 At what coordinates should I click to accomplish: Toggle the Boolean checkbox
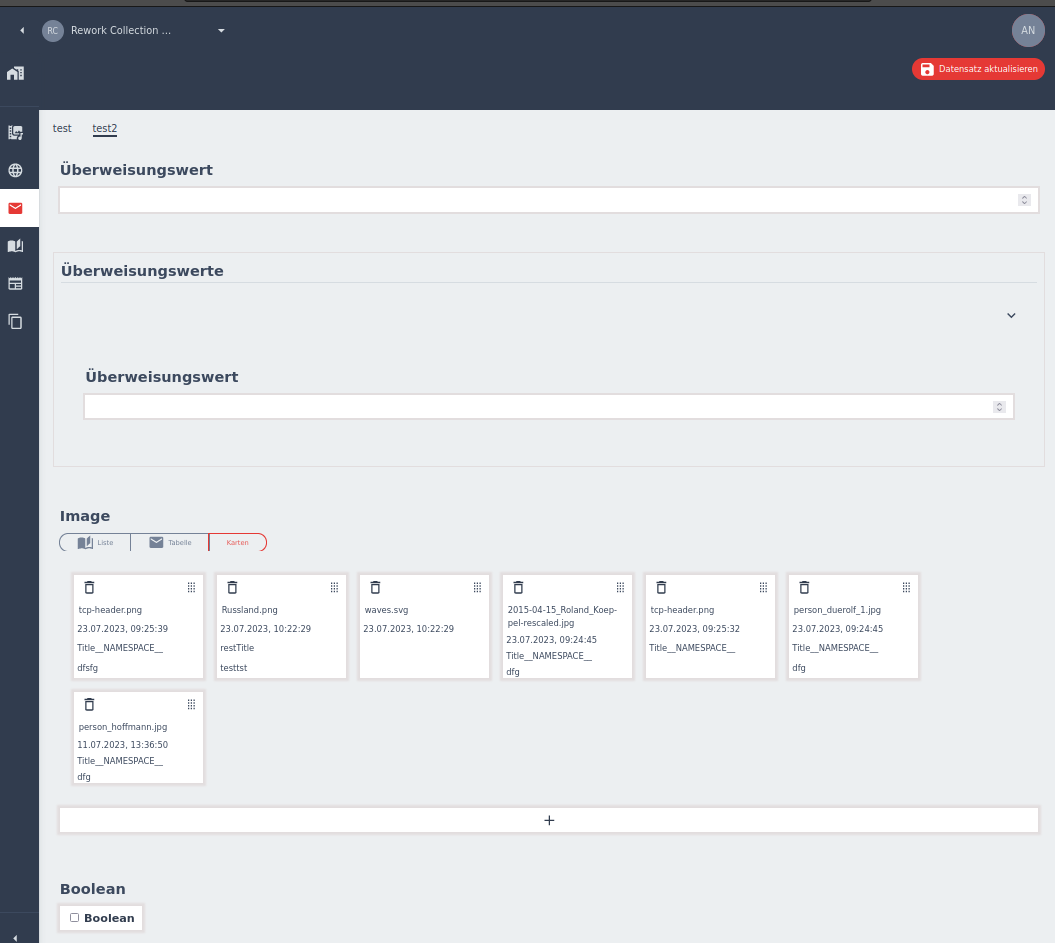point(74,917)
